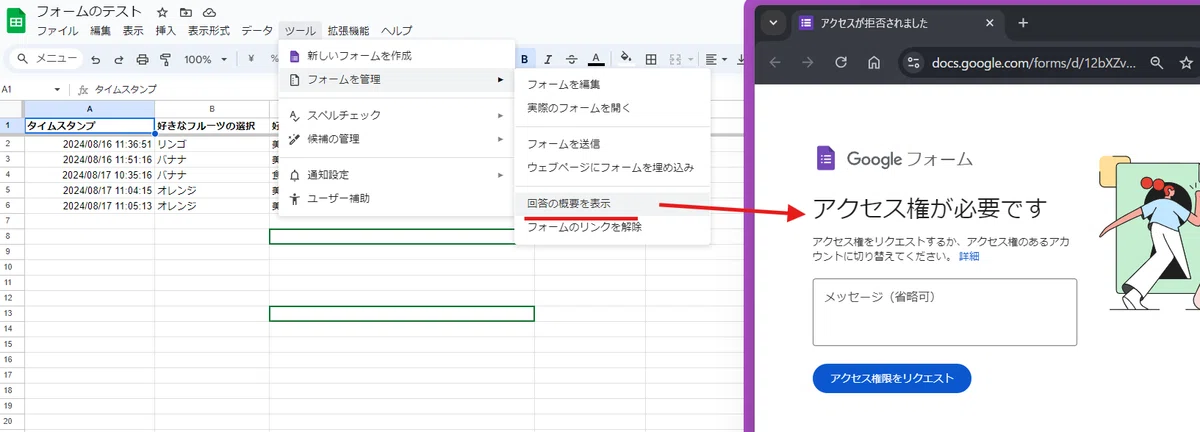Screen dimensions: 1200x432
Task: Choose フォームを編集 in the submenu
Action: [612, 85]
